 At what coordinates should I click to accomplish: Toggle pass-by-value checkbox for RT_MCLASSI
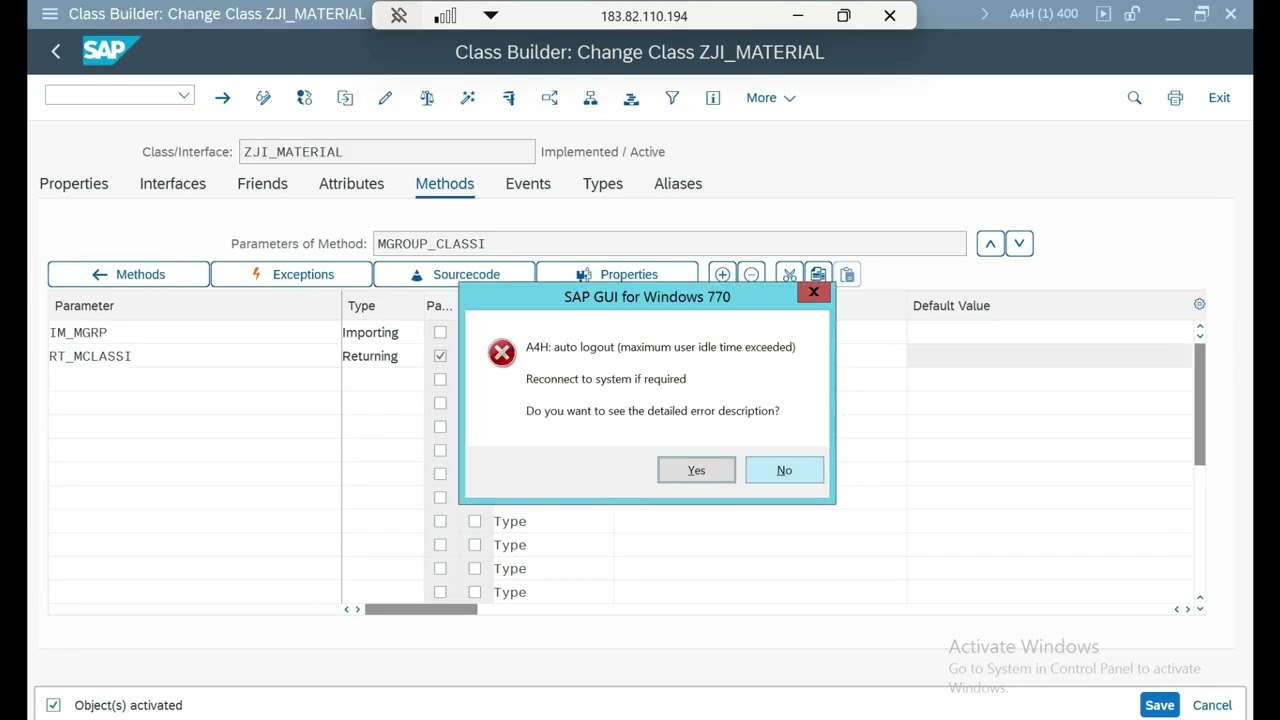tap(440, 356)
